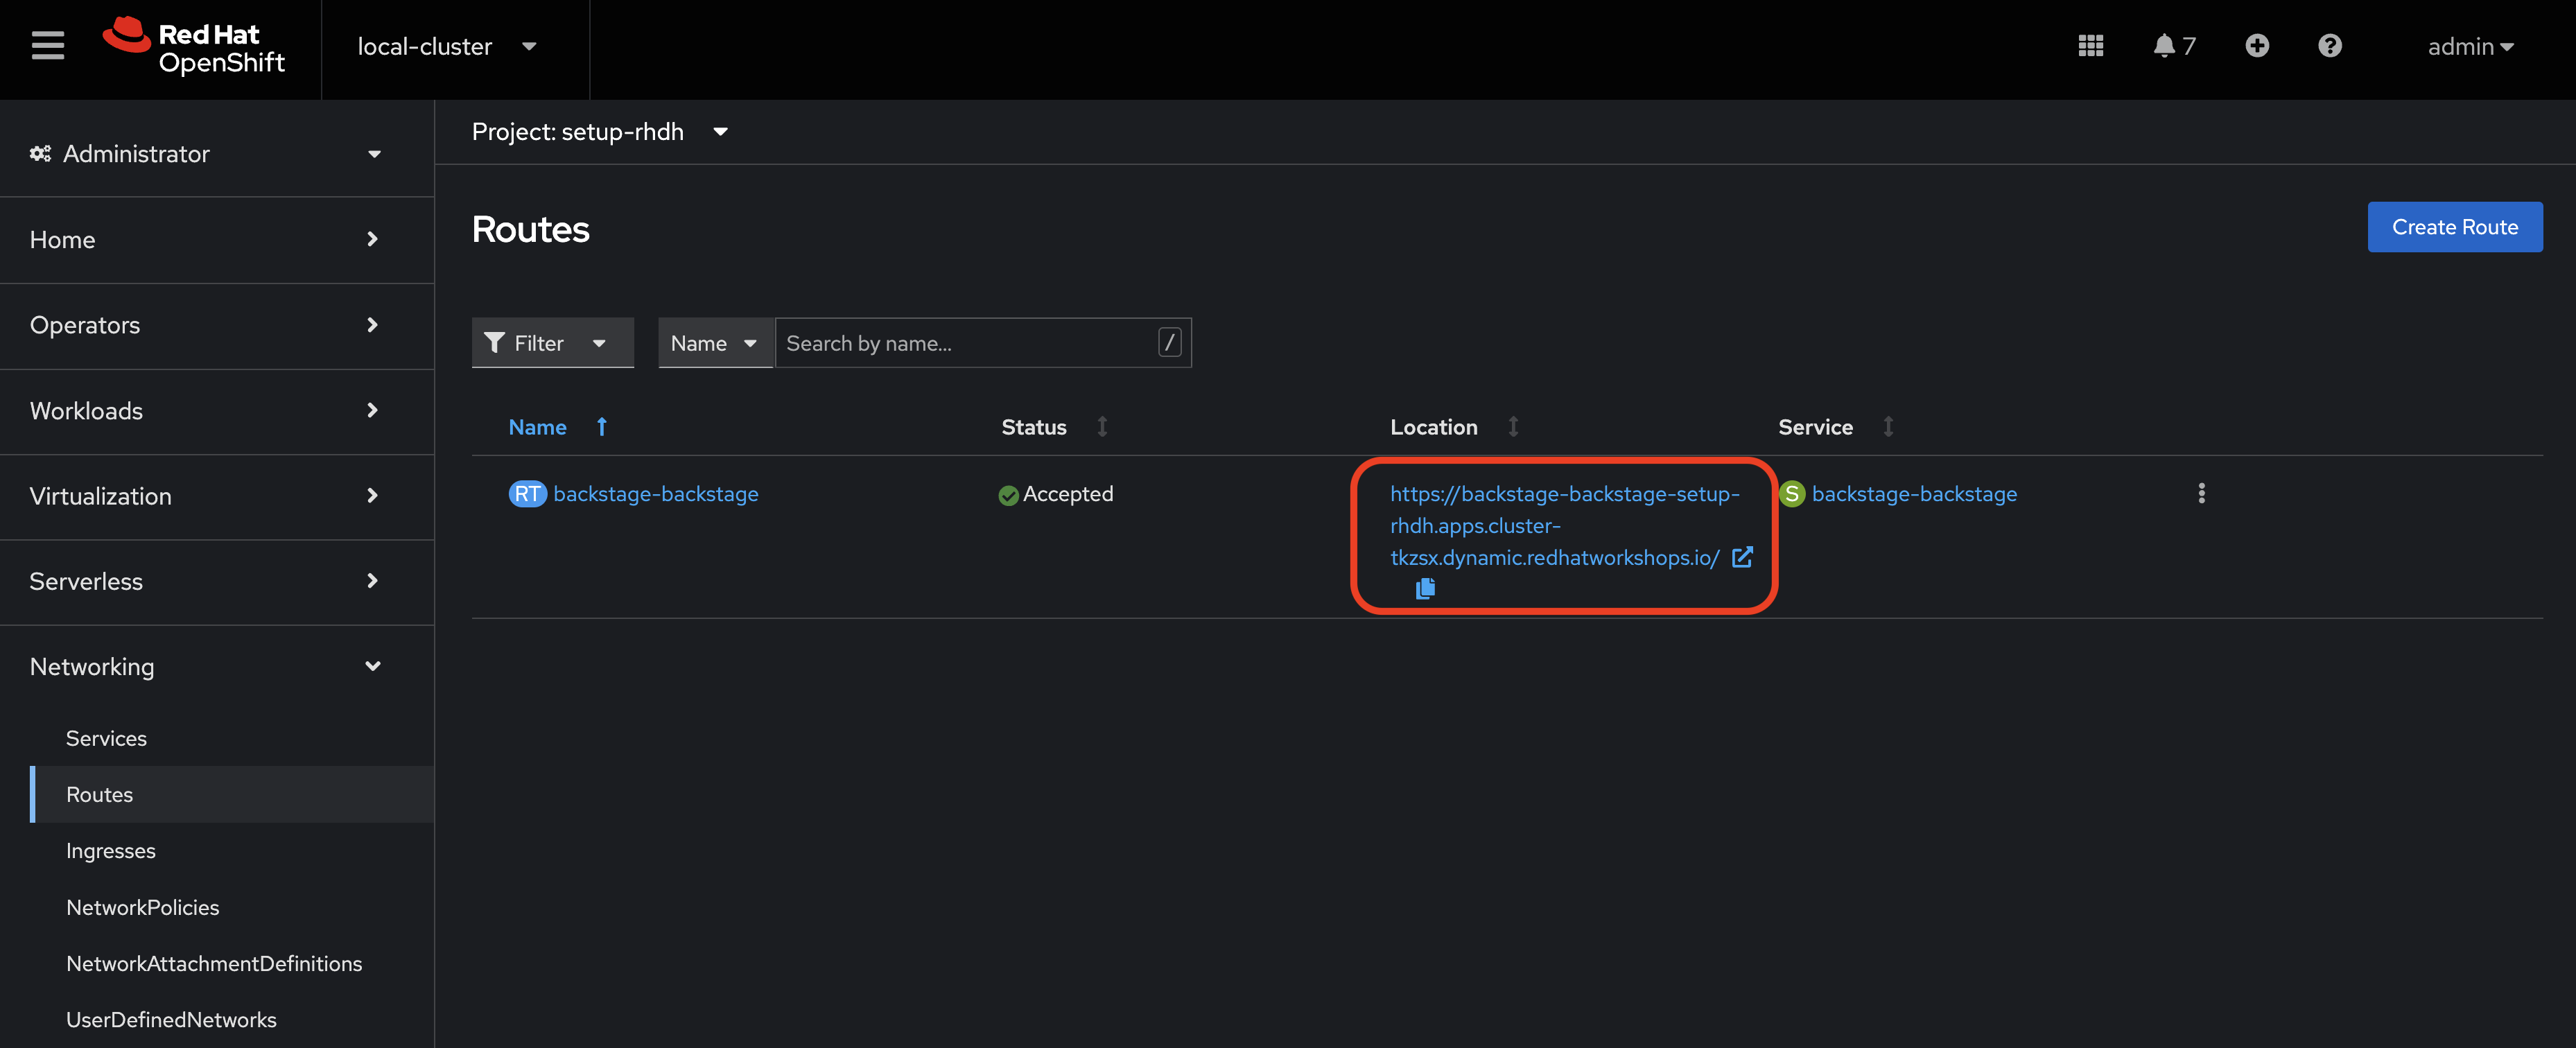Focus the Search by name input field
The height and width of the screenshot is (1048, 2576).
pos(982,343)
